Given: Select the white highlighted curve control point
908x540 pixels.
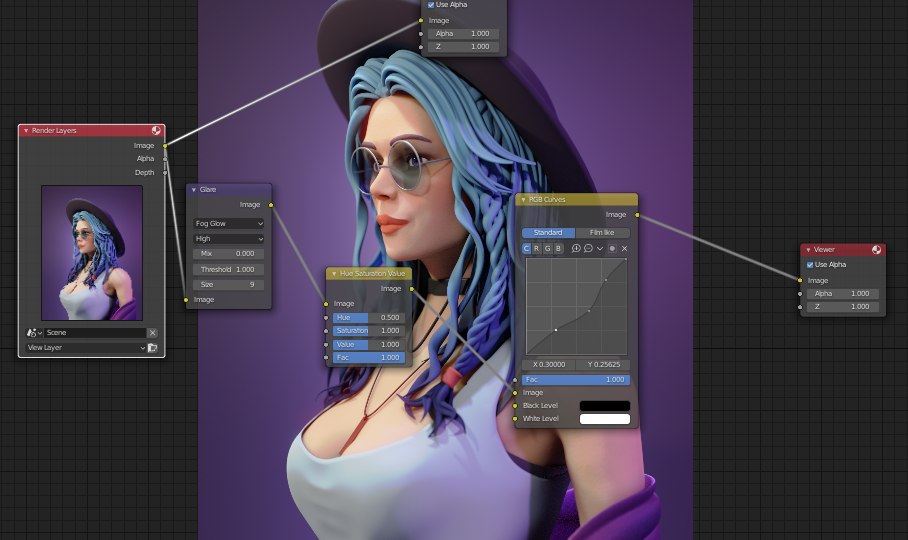Looking at the screenshot, I should 556,330.
